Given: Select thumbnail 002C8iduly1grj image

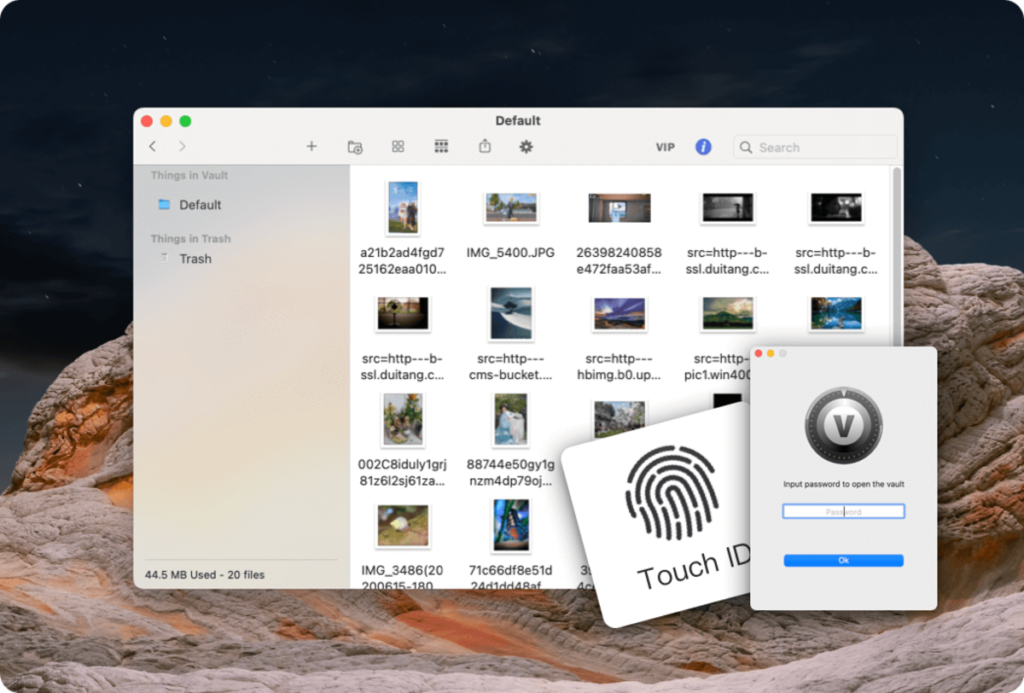Looking at the screenshot, I should coord(402,419).
